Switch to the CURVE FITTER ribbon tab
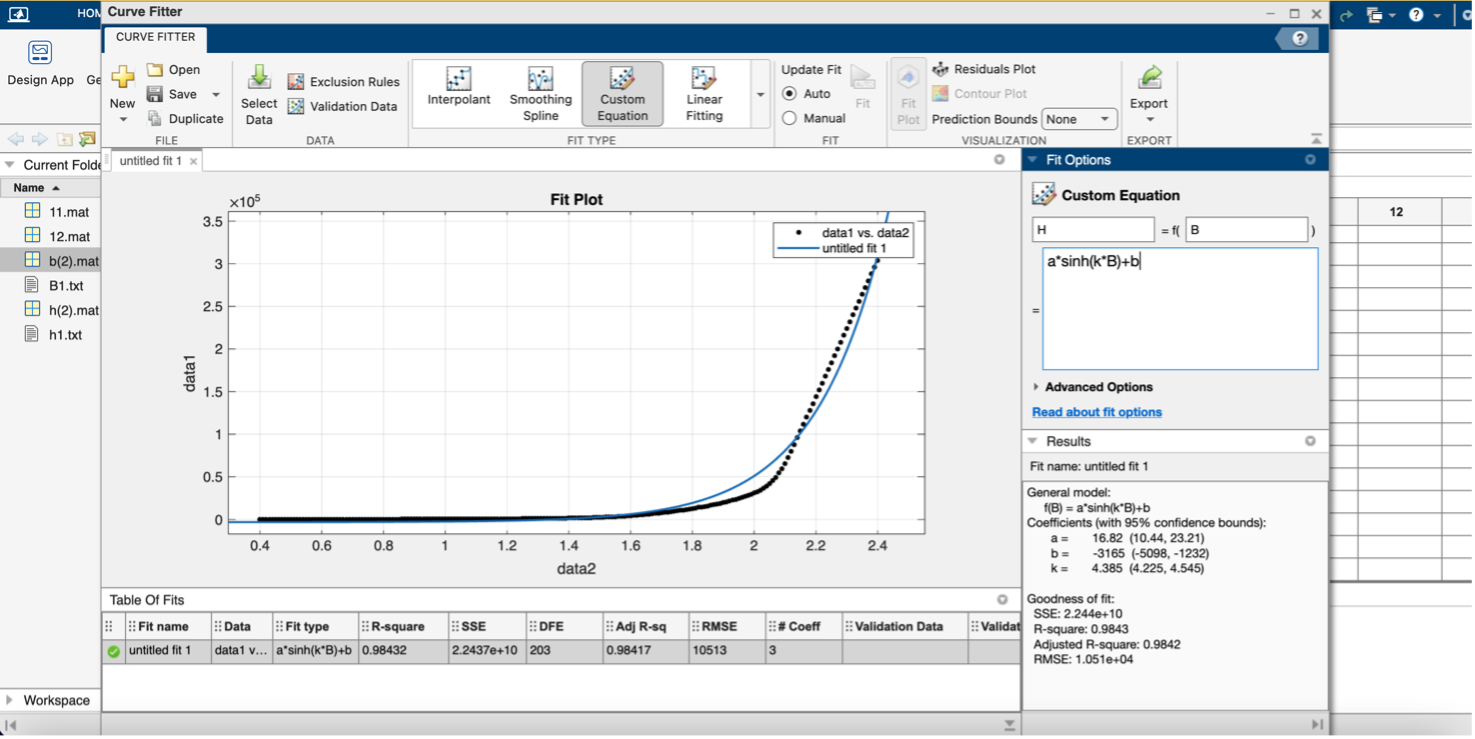The width and height of the screenshot is (1475, 739). pyautogui.click(x=155, y=38)
